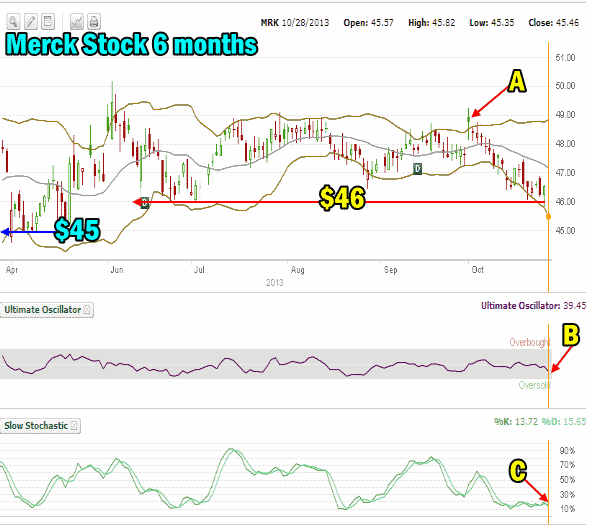Click the Low: 45.35 value

[x=491, y=23]
